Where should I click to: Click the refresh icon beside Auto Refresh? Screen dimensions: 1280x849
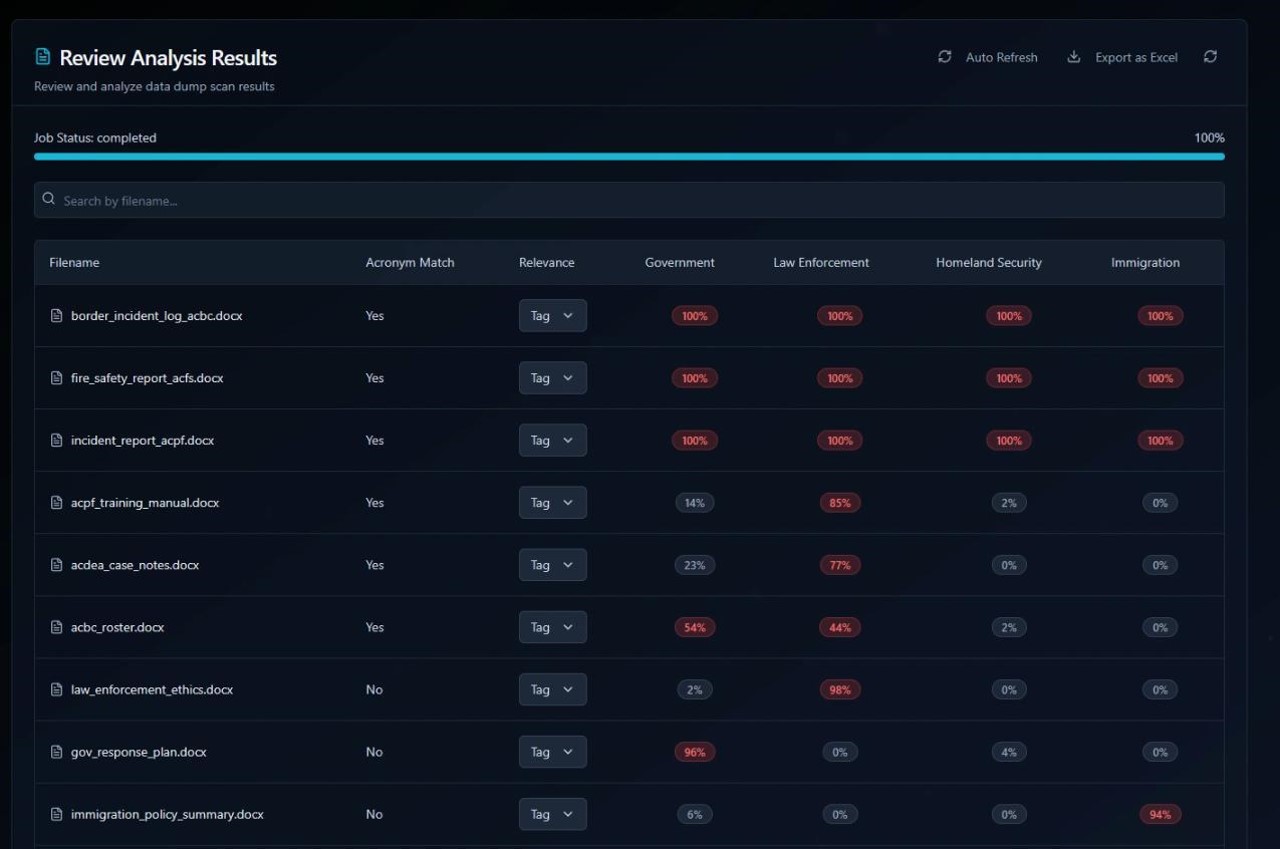click(944, 57)
